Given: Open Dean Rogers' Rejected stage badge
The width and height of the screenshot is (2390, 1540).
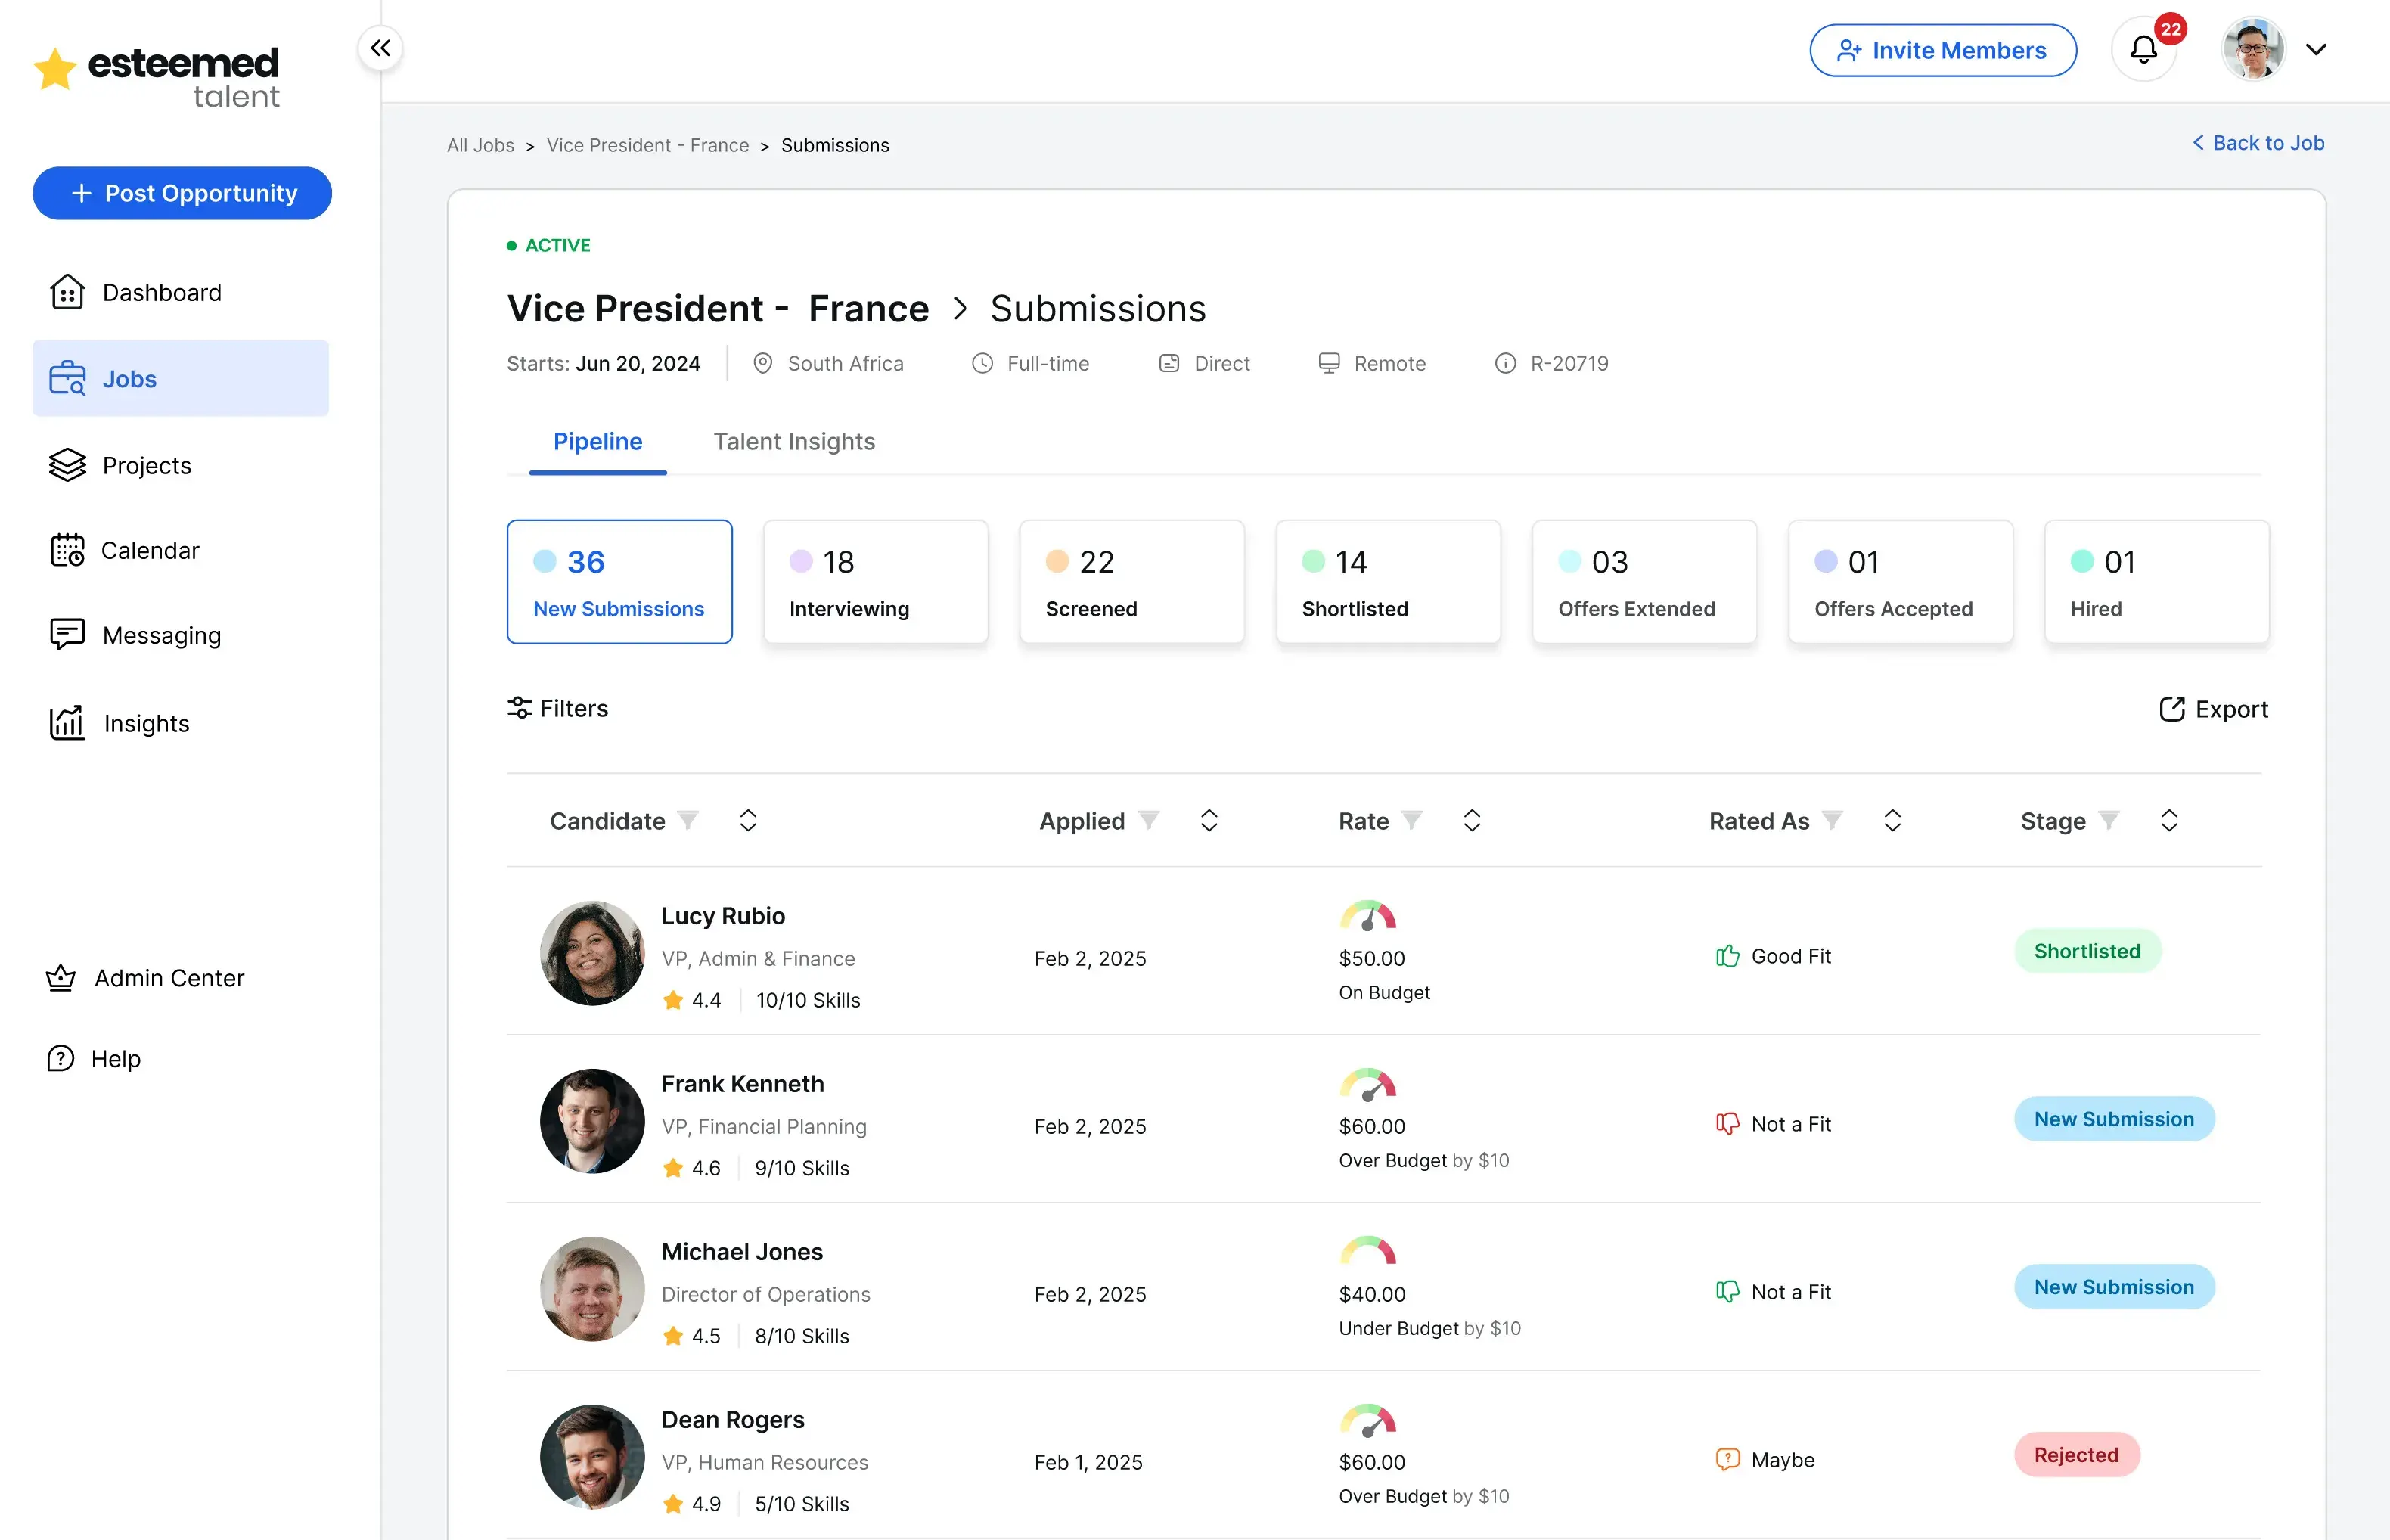Looking at the screenshot, I should (2076, 1455).
